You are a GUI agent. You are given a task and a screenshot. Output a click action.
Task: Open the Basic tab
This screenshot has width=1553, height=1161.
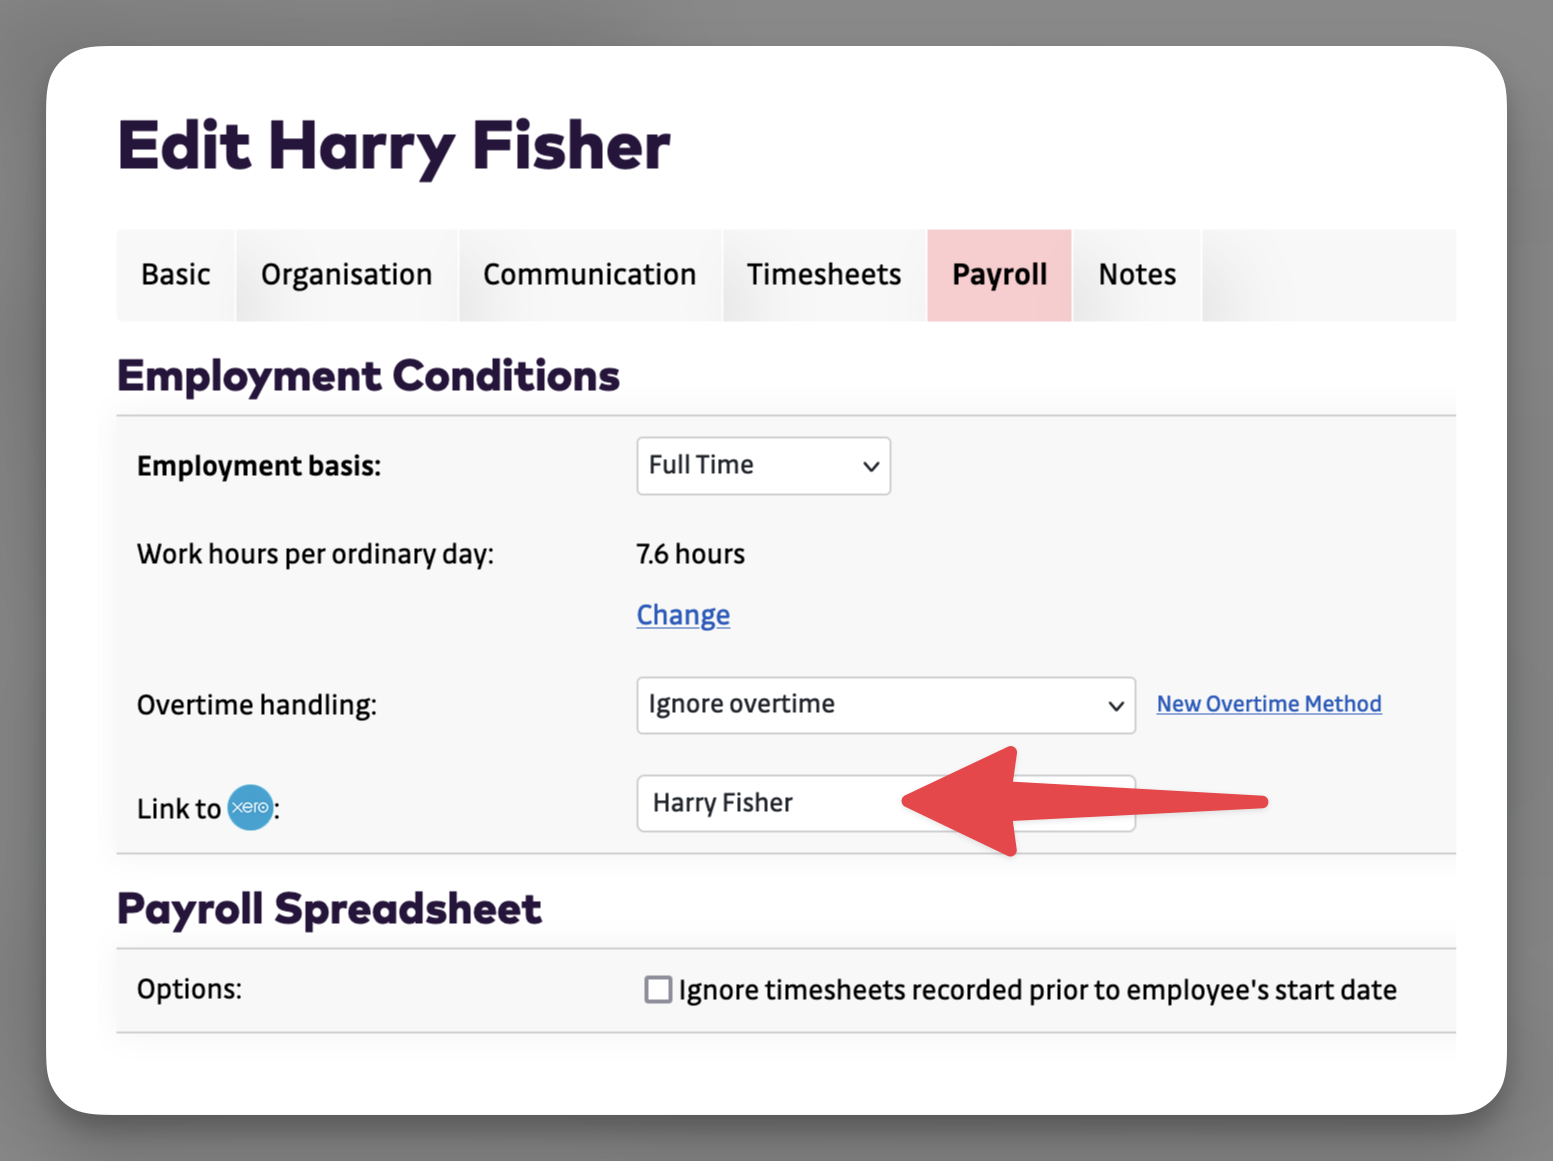coord(176,275)
